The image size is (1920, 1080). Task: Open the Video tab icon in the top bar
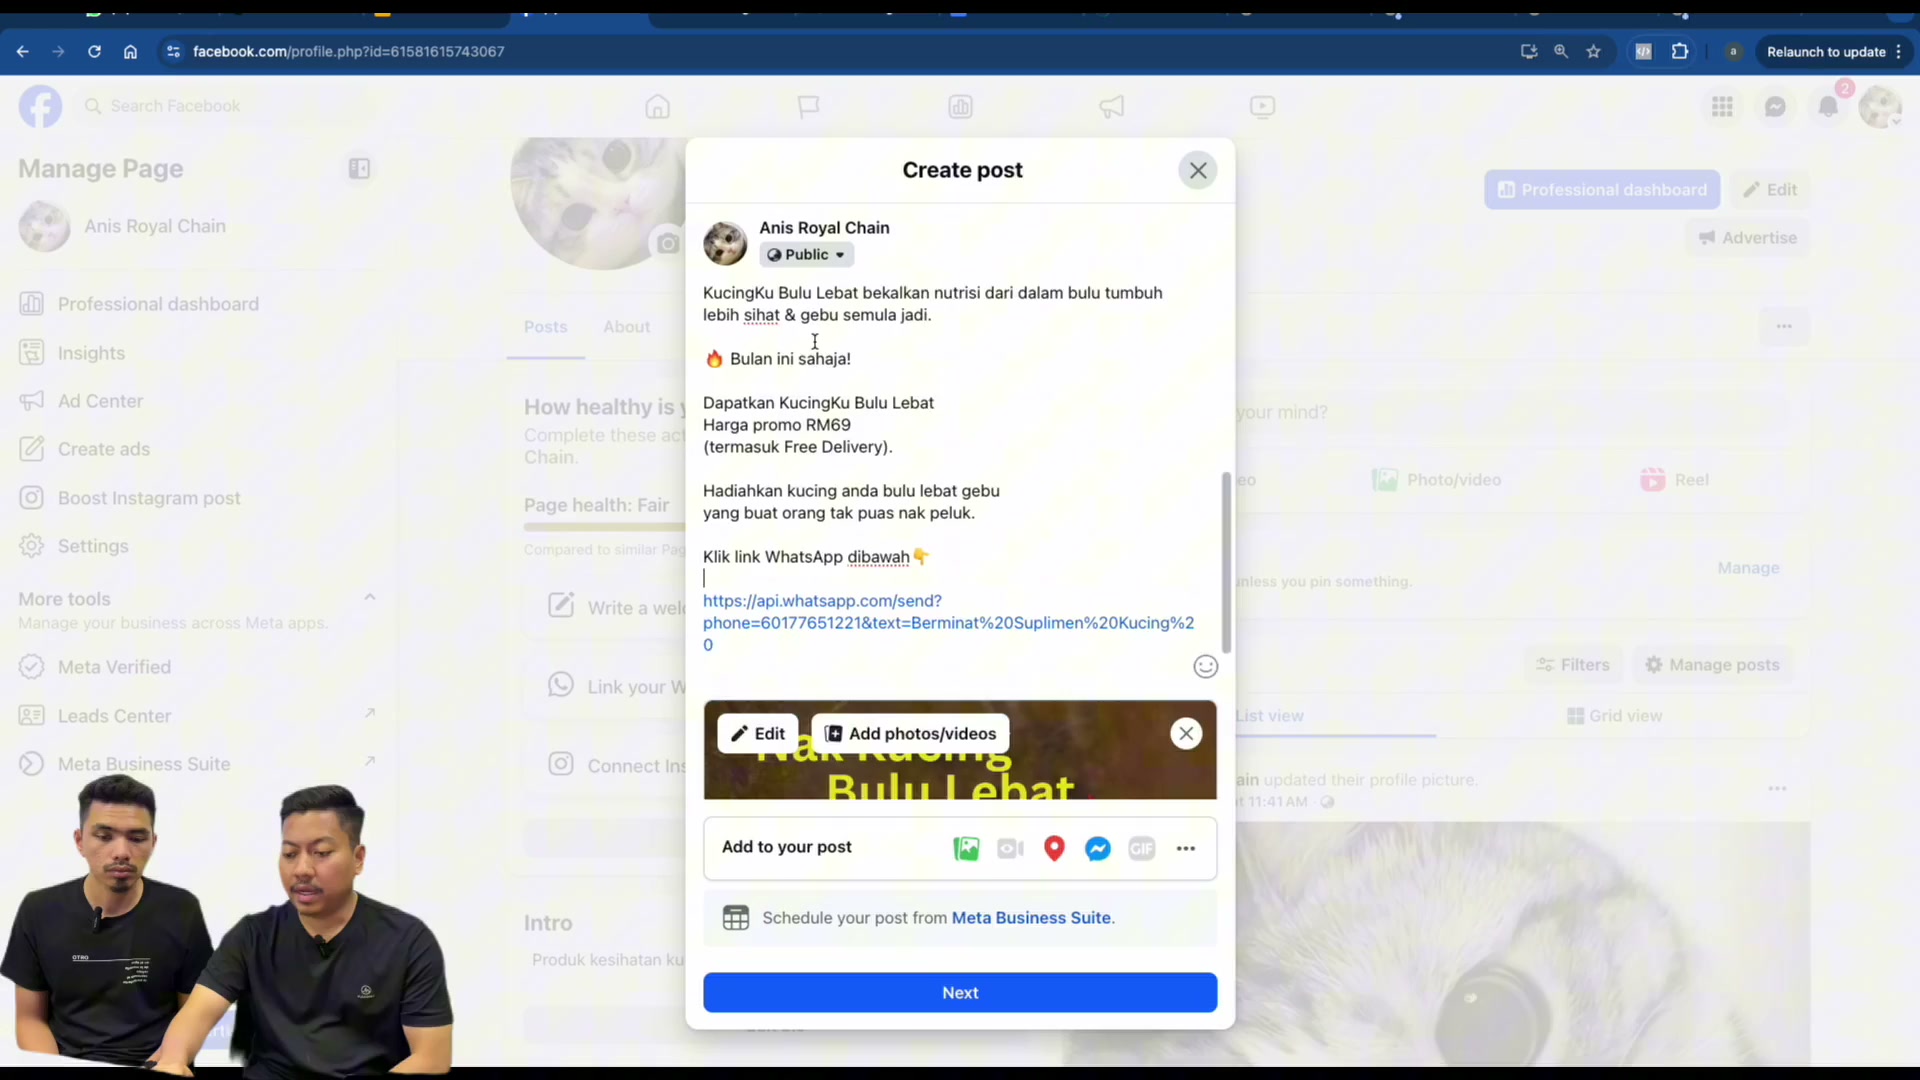point(1262,107)
